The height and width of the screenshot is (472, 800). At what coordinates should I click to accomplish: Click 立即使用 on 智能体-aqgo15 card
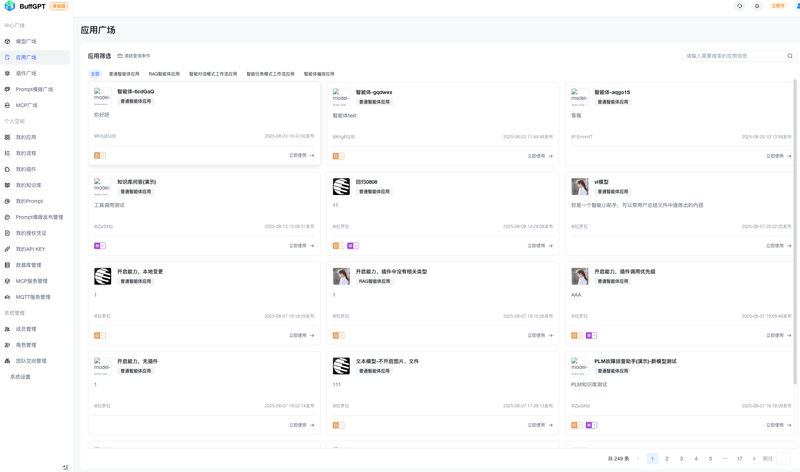779,156
